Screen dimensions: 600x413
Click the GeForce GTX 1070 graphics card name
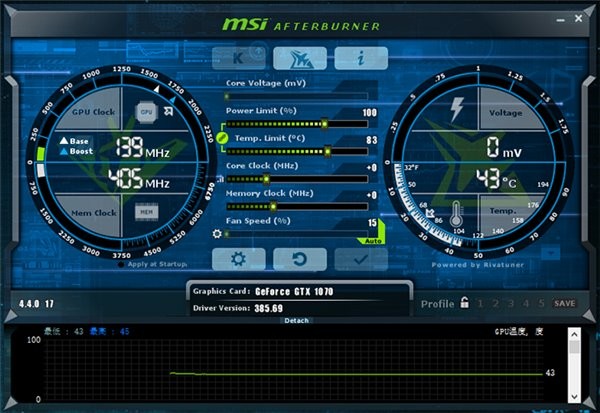pos(294,292)
